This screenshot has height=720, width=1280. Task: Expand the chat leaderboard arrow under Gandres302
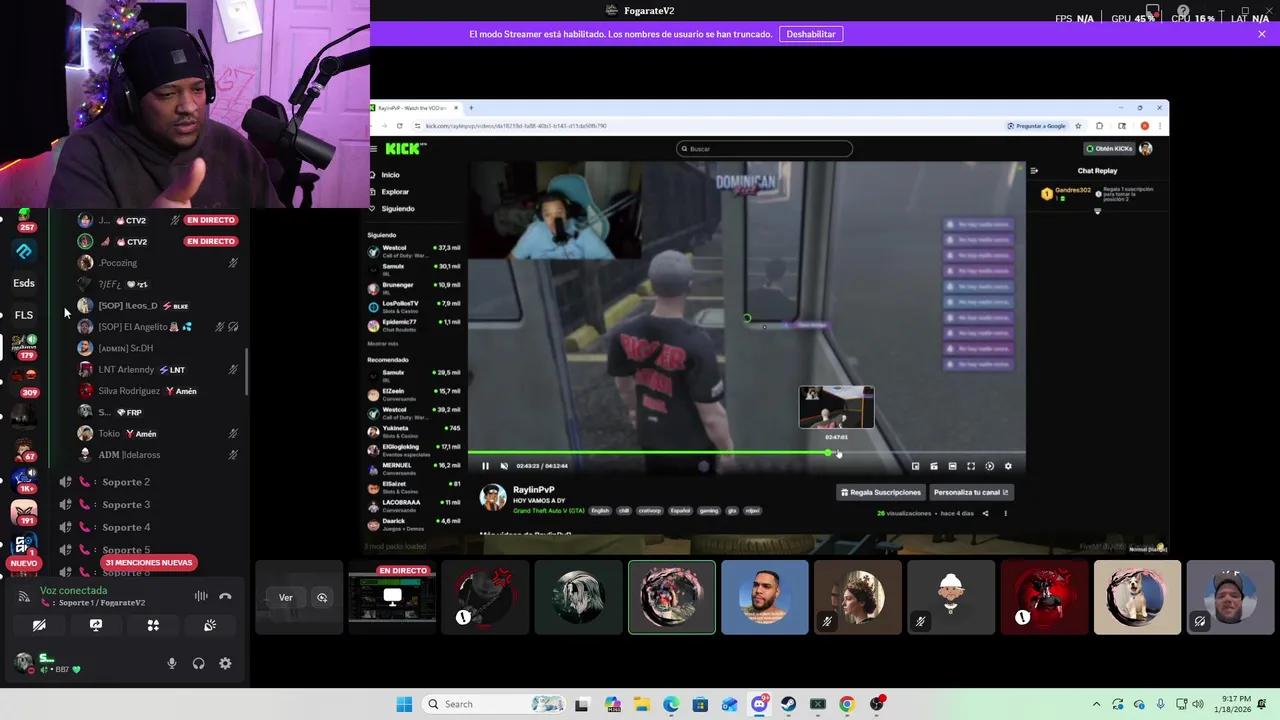[1097, 211]
